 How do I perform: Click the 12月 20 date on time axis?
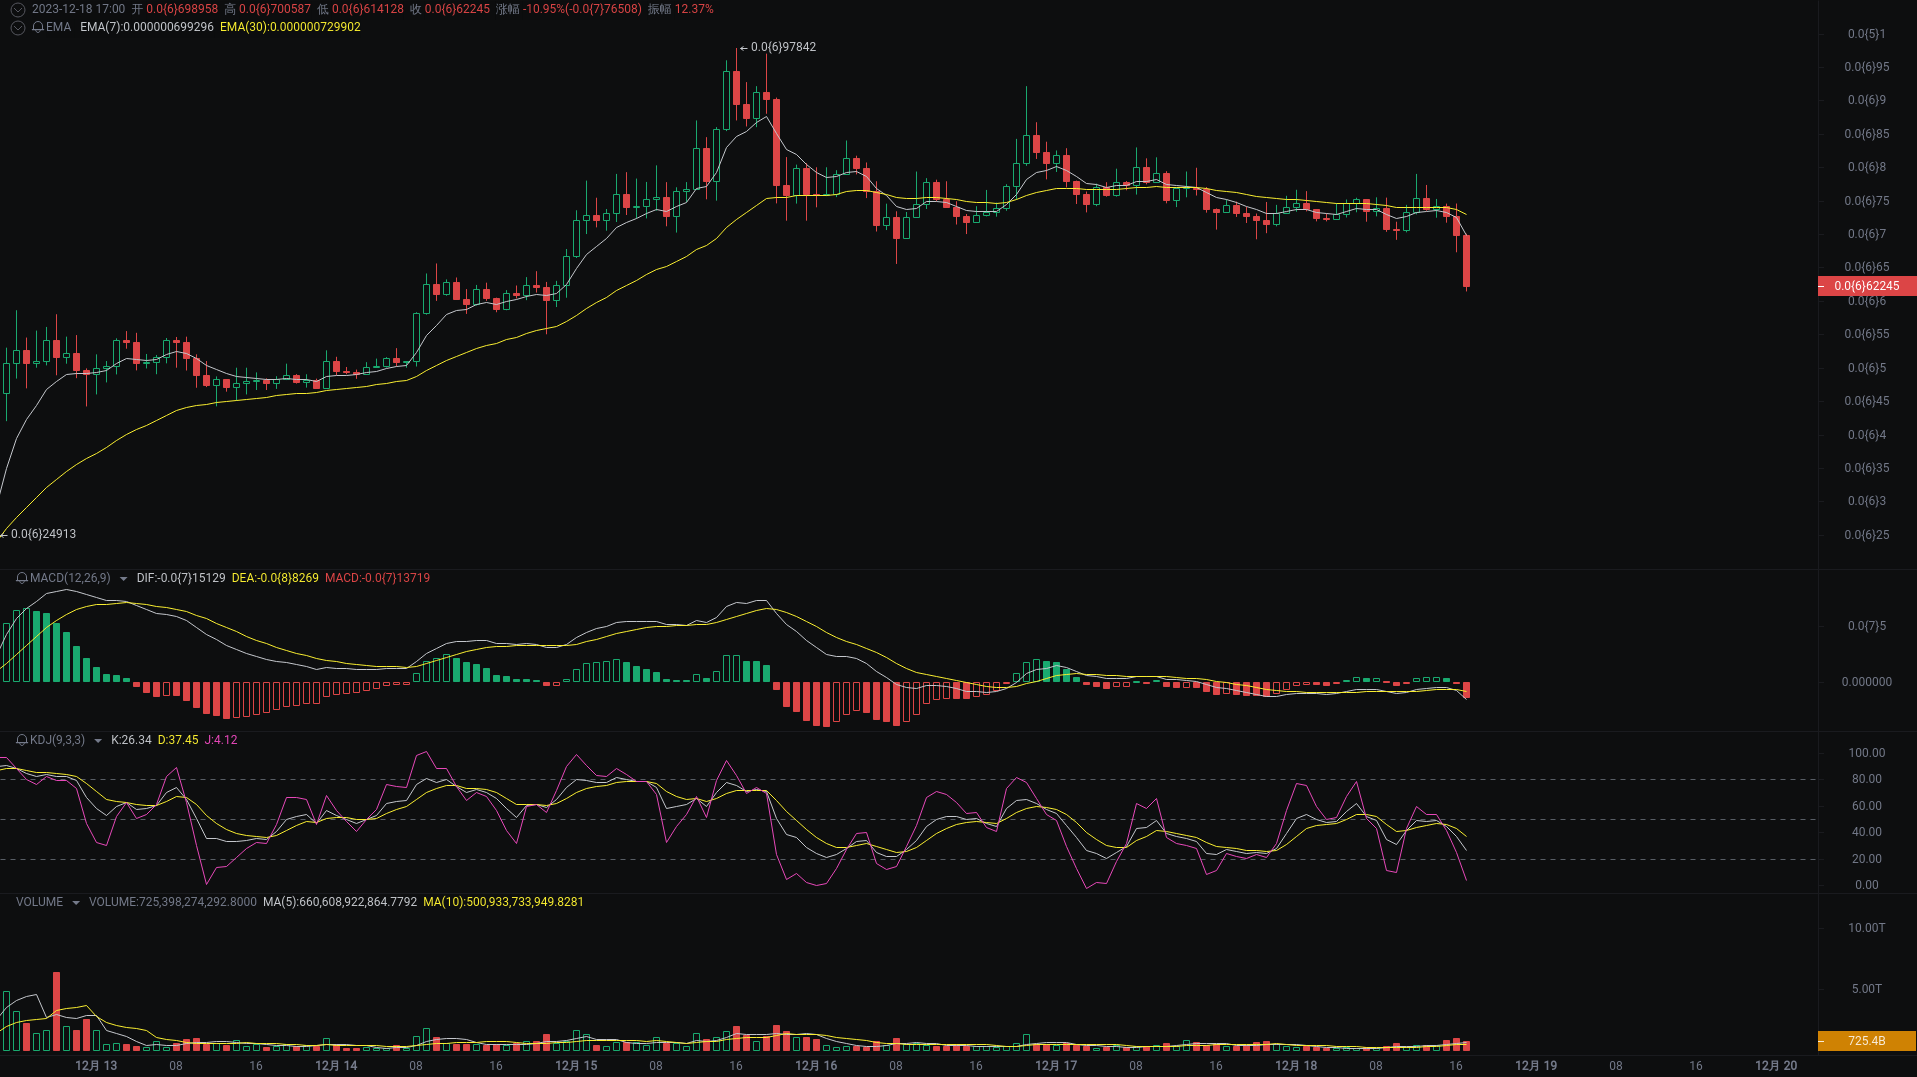pos(1776,1066)
